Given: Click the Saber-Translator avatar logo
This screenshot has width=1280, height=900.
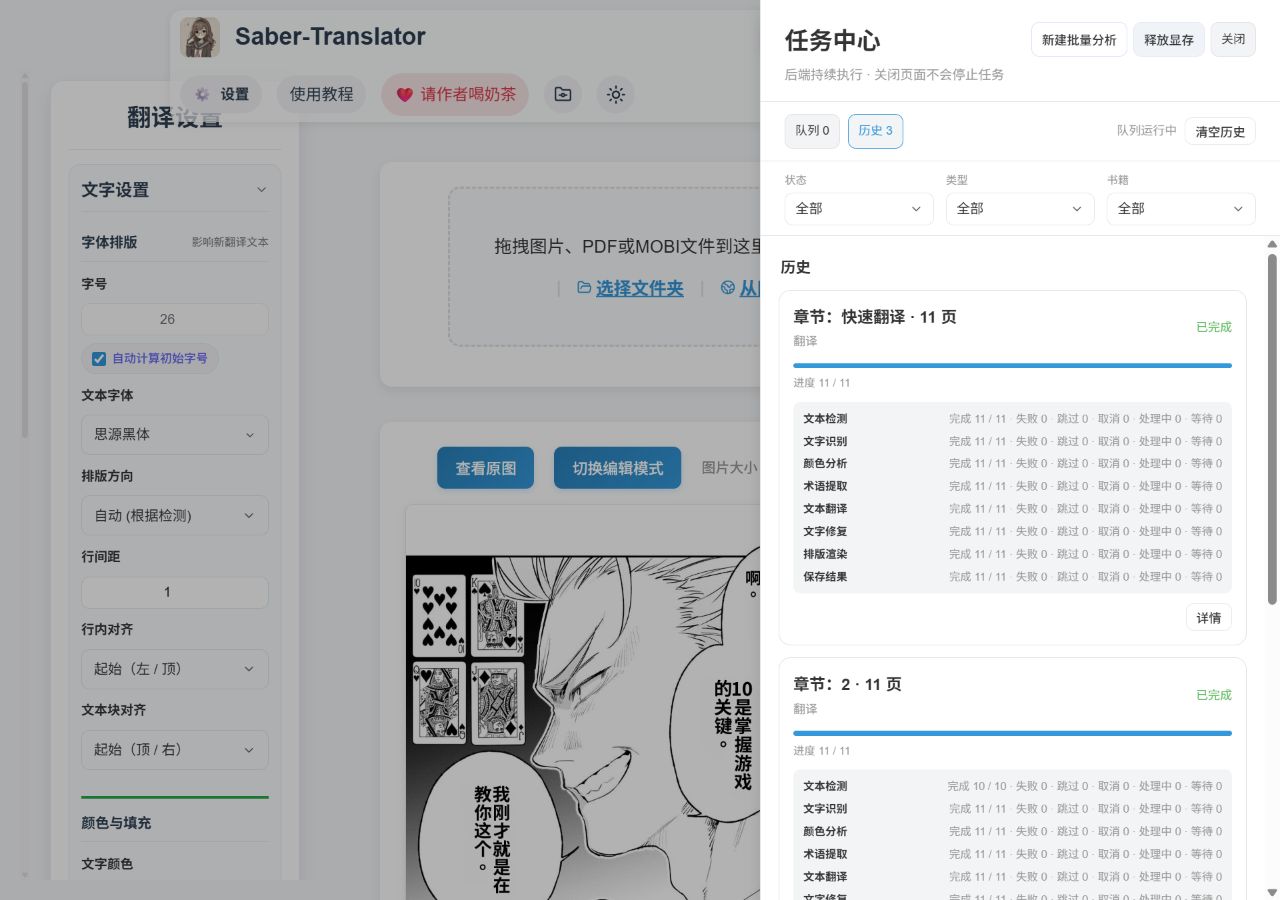Looking at the screenshot, I should pyautogui.click(x=200, y=37).
